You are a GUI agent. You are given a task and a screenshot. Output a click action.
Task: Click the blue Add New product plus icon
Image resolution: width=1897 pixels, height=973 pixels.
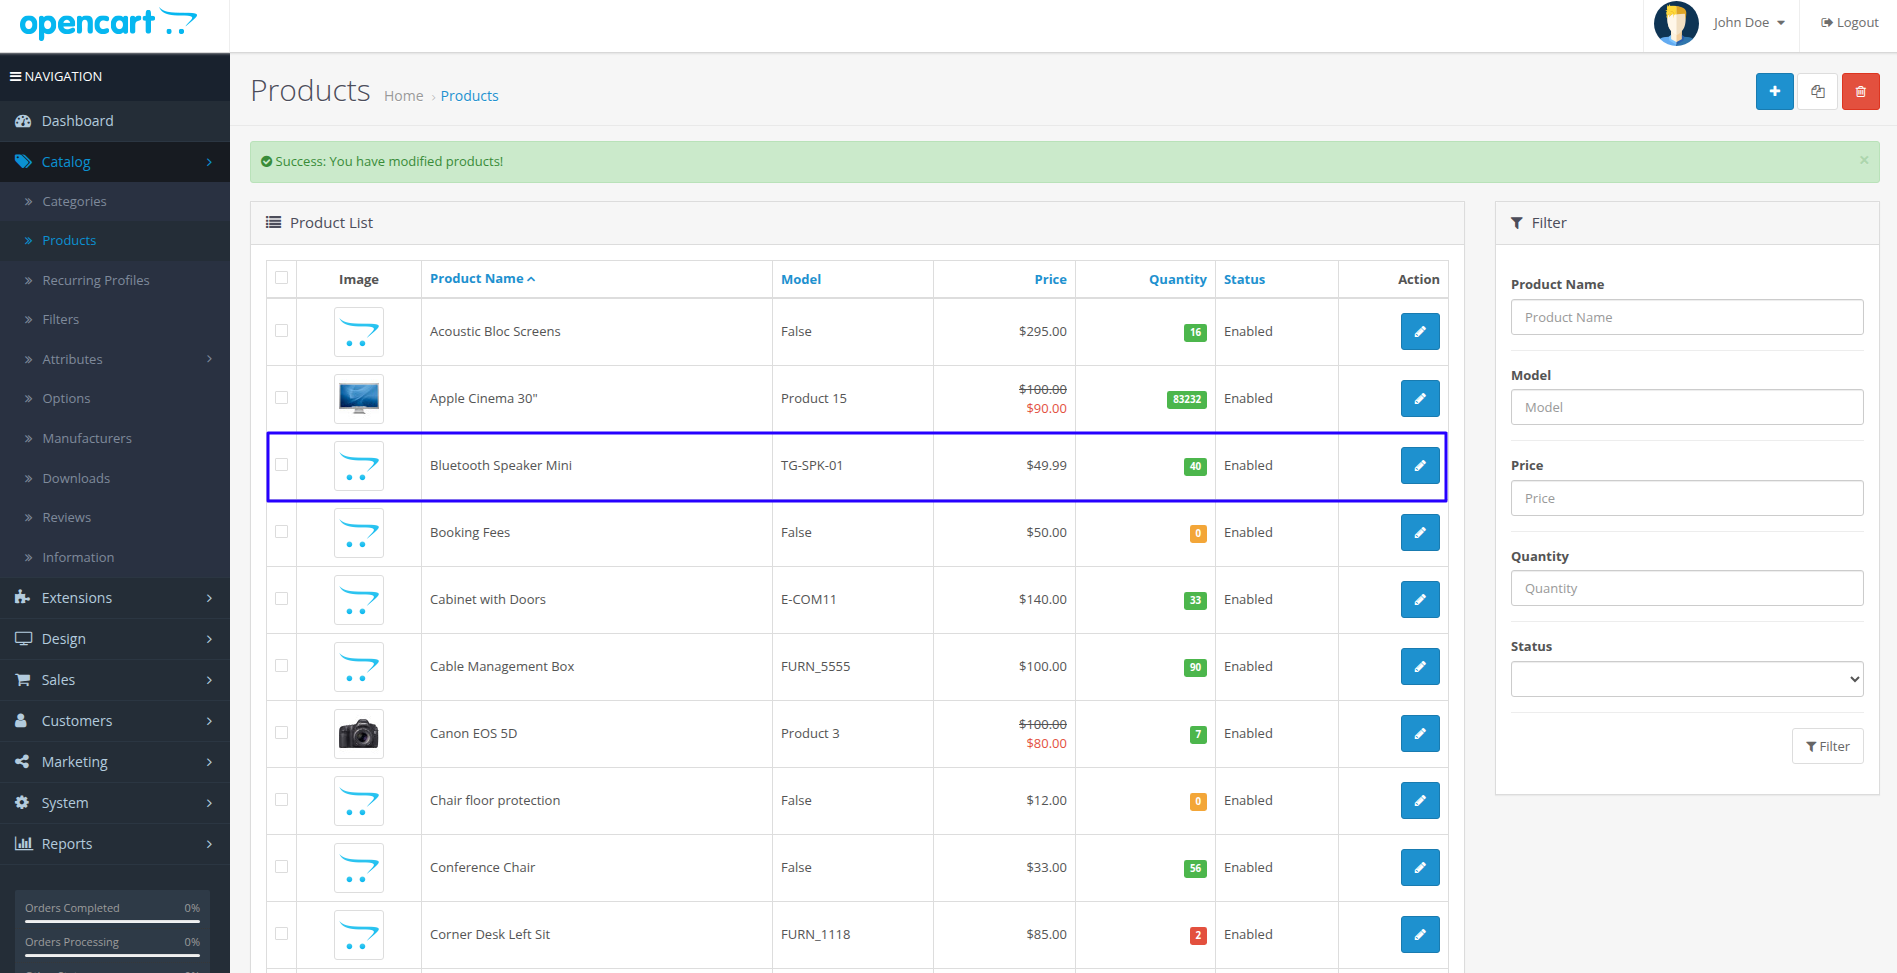[x=1774, y=92]
